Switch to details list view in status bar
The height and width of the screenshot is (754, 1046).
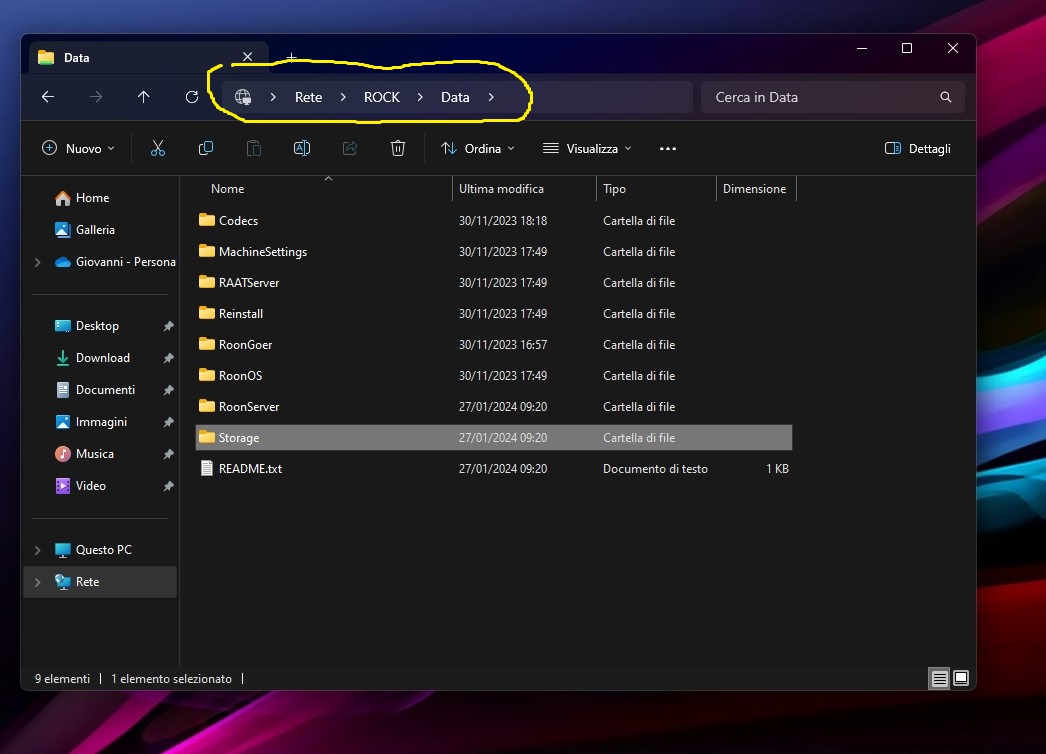939,678
